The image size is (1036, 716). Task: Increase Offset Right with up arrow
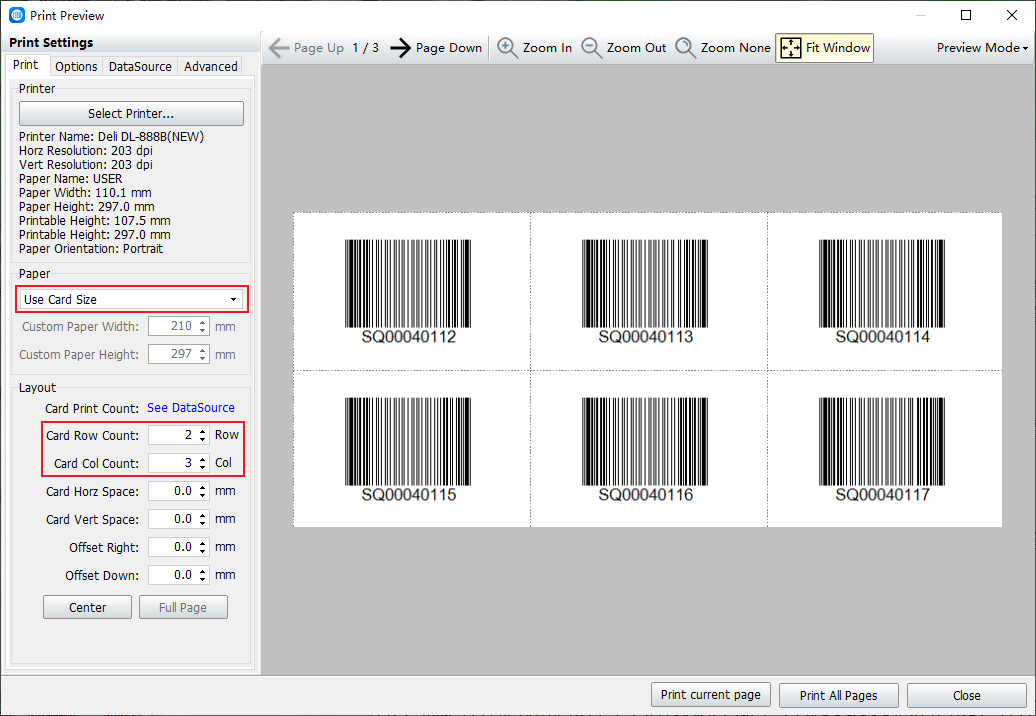pos(203,543)
